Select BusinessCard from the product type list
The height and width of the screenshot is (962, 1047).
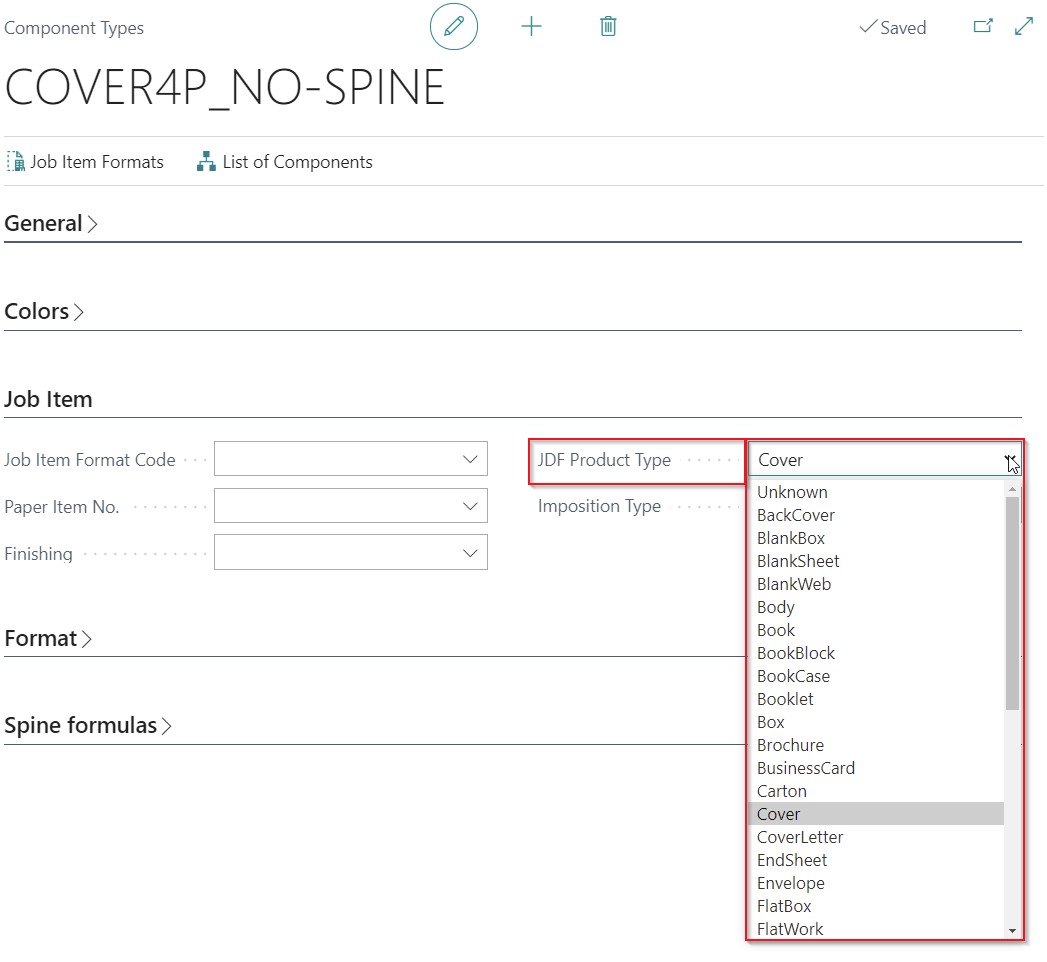point(805,768)
